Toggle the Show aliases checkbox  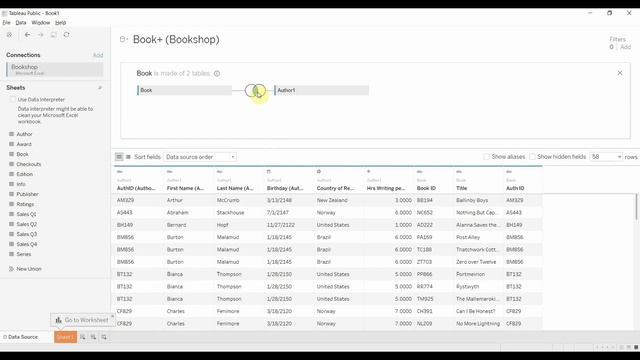click(x=487, y=157)
